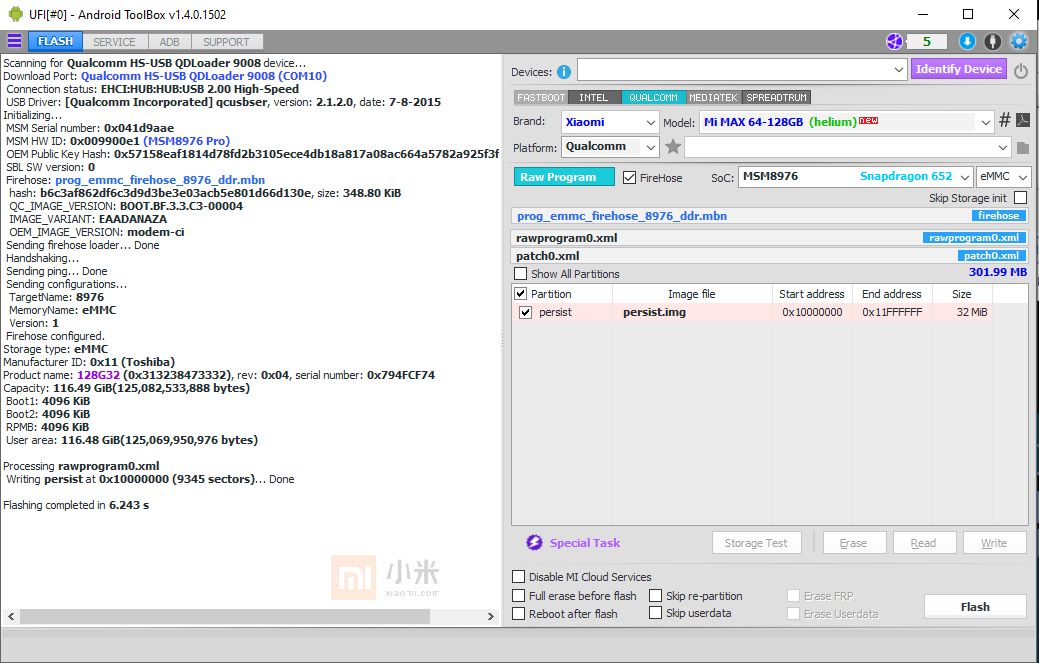Switch to the FLASH tab
This screenshot has width=1039, height=663.
(x=56, y=41)
